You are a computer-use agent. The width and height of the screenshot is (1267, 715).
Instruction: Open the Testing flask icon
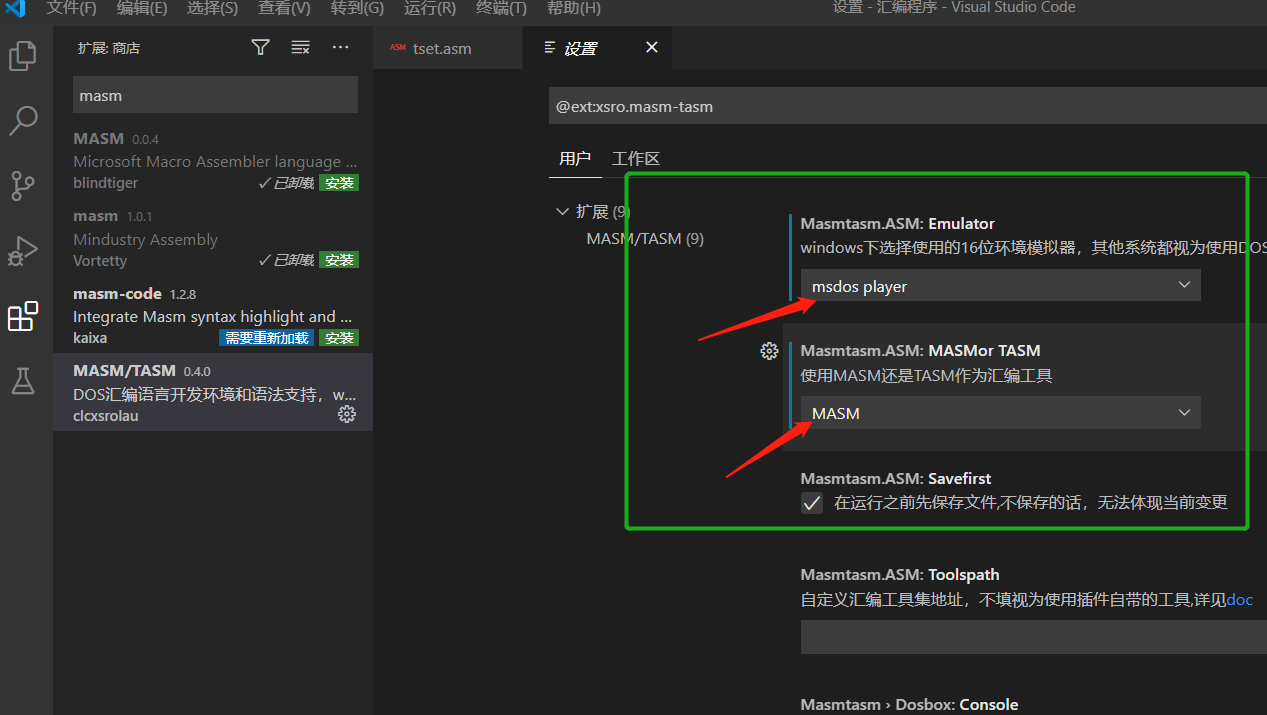(22, 380)
